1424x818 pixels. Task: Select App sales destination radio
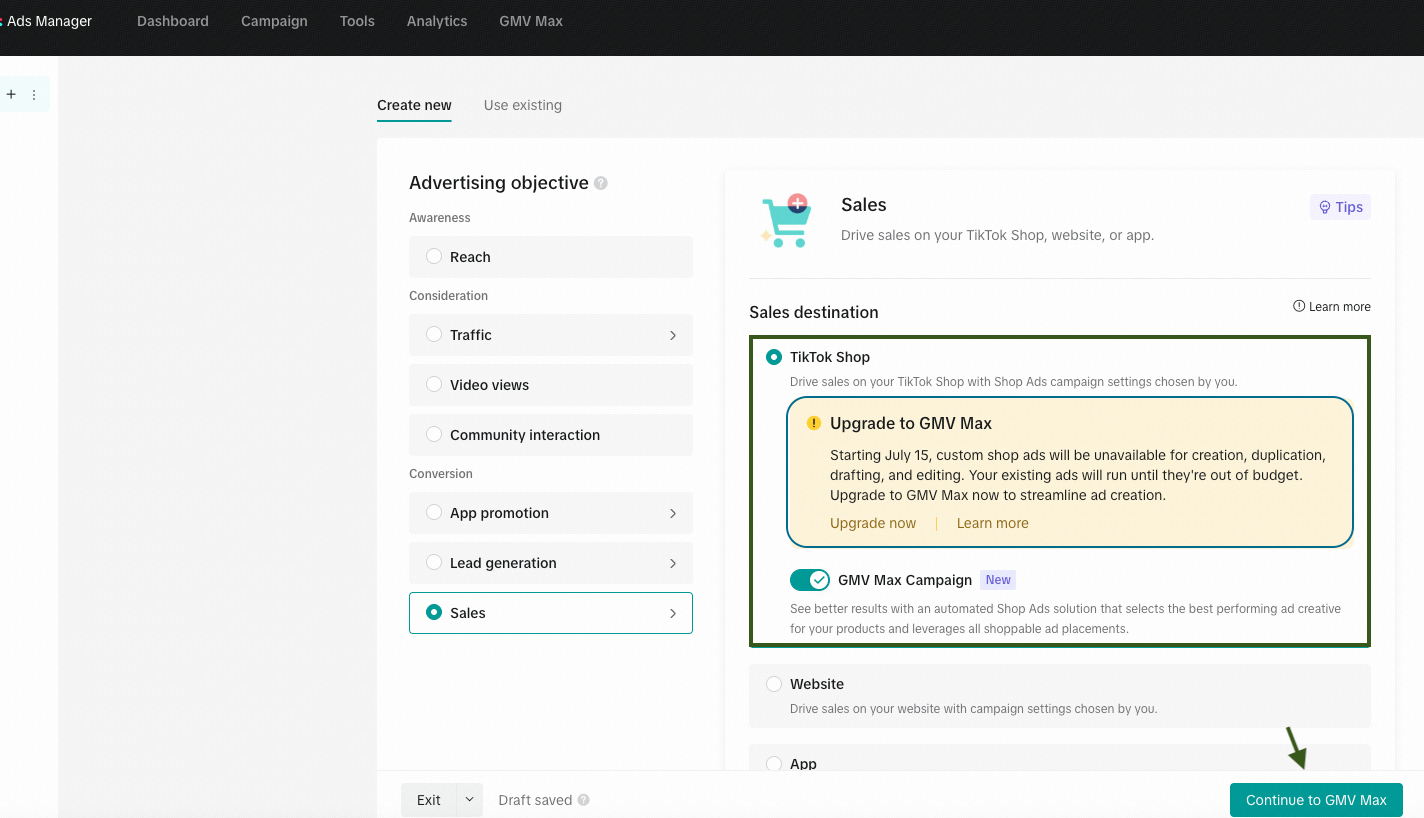774,763
